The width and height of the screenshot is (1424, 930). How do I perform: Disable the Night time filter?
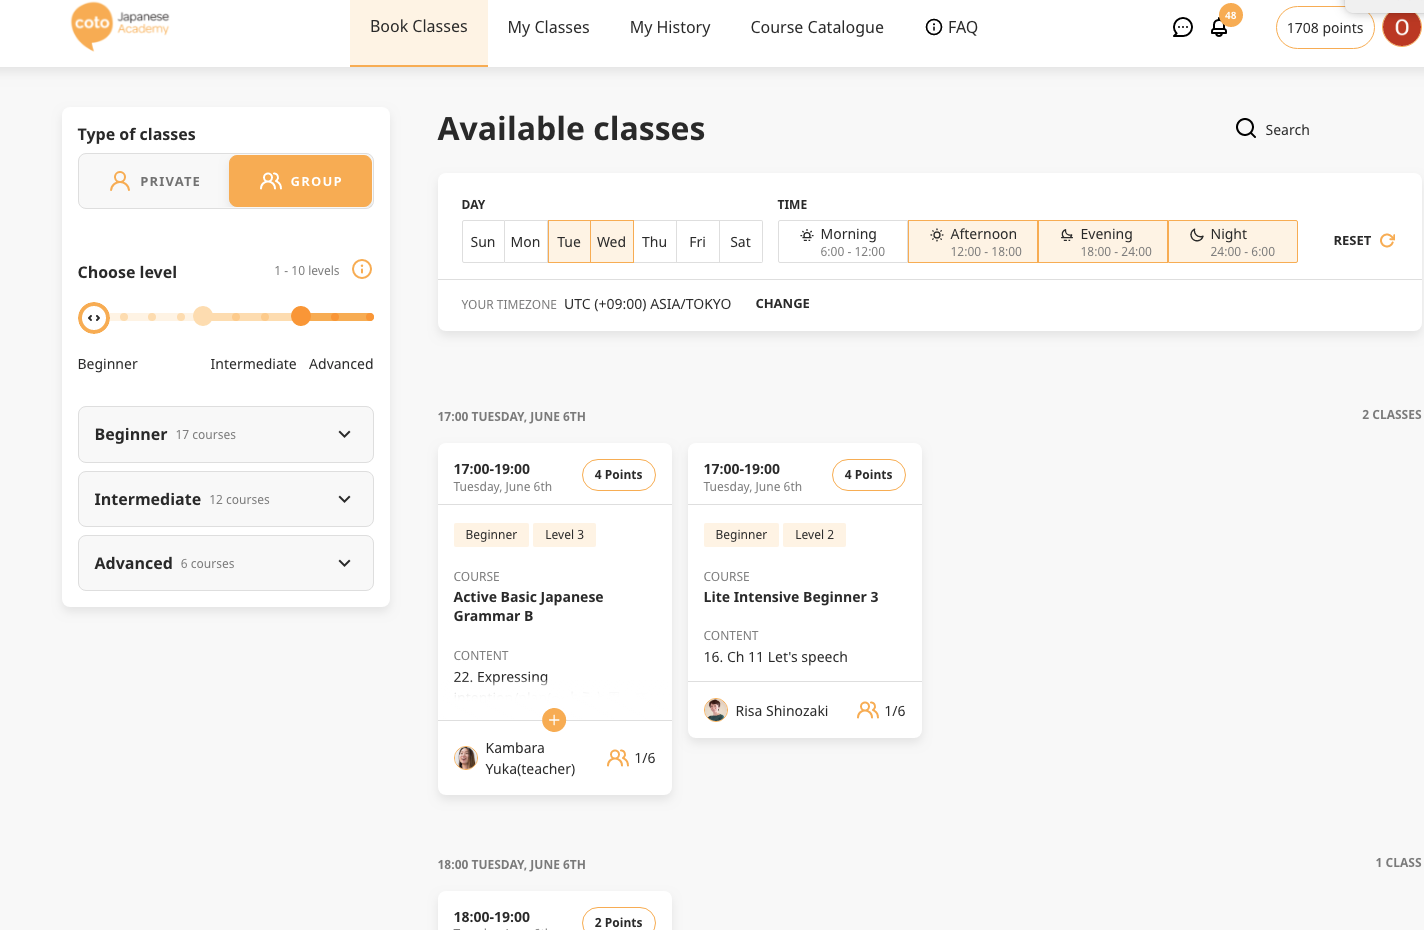tap(1232, 241)
